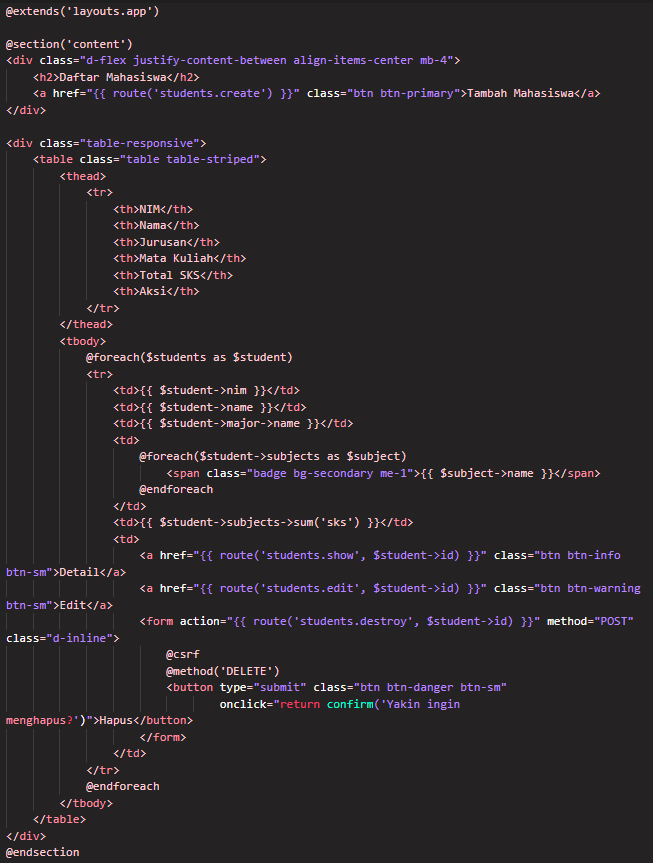Click the "btn btn-danger btn-sm" class value
This screenshot has height=863, width=653.
pyautogui.click(x=430, y=687)
